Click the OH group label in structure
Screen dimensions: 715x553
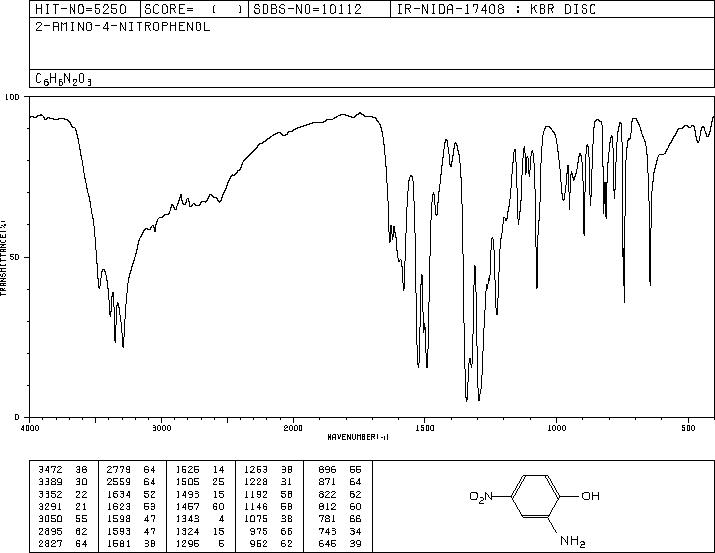pyautogui.click(x=591, y=496)
